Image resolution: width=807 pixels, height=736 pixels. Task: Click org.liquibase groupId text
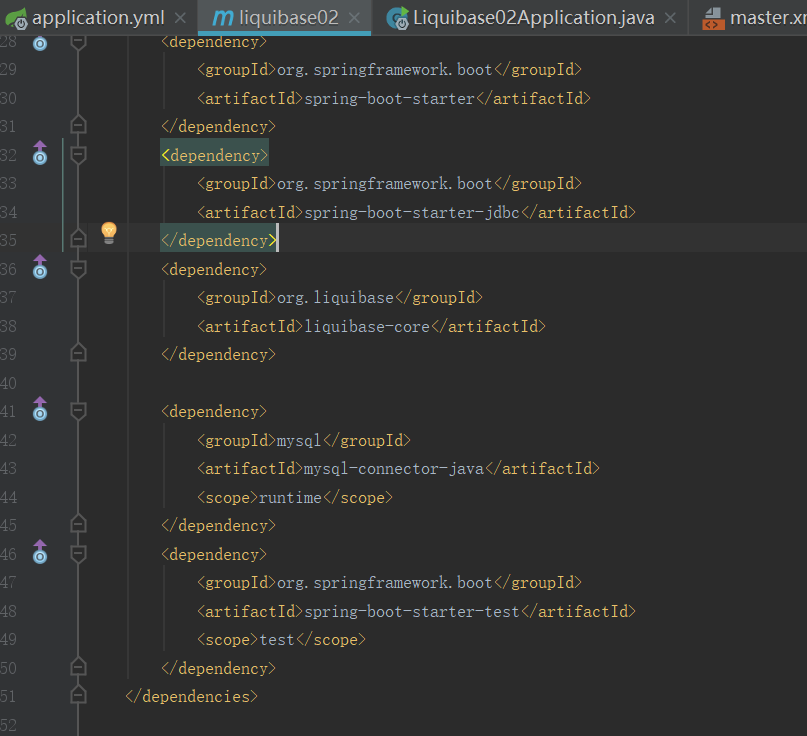(335, 297)
